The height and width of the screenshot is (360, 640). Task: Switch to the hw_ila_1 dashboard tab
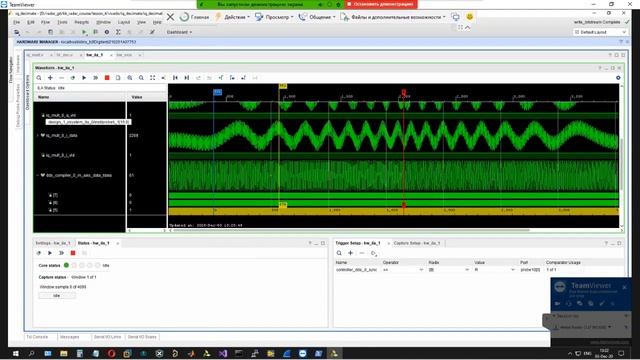95,55
